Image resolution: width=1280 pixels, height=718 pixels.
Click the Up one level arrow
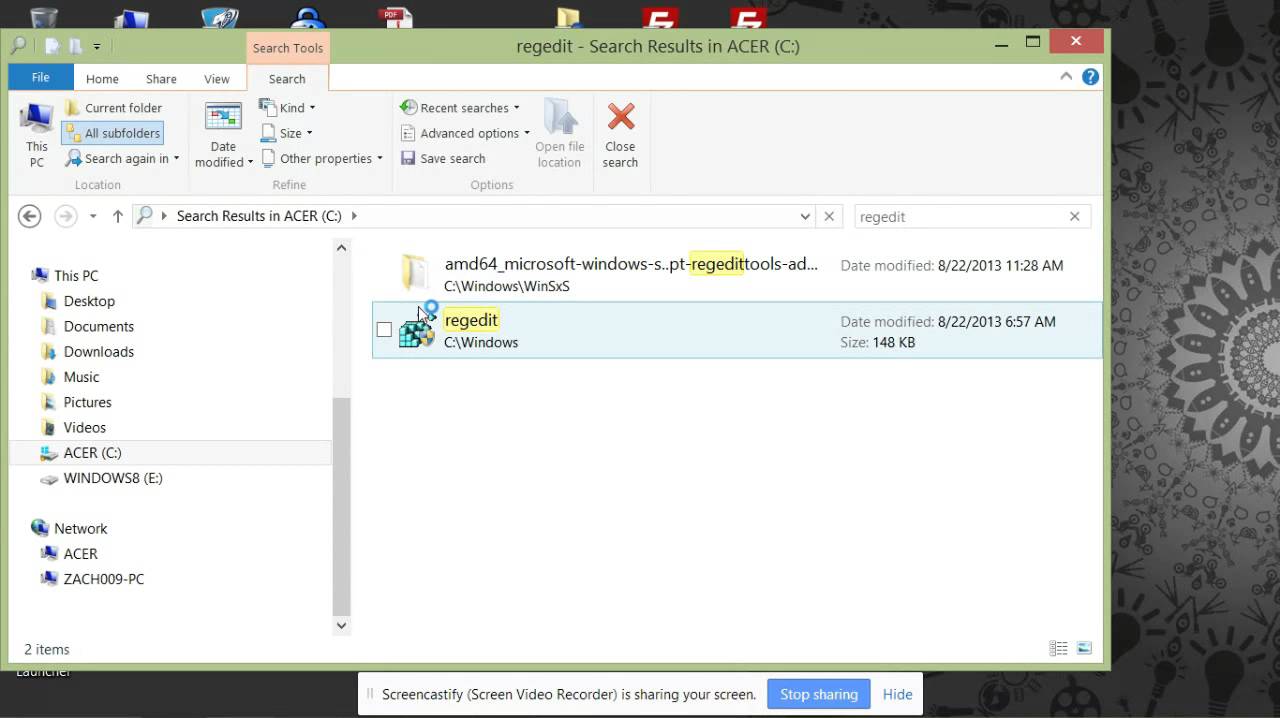click(117, 216)
